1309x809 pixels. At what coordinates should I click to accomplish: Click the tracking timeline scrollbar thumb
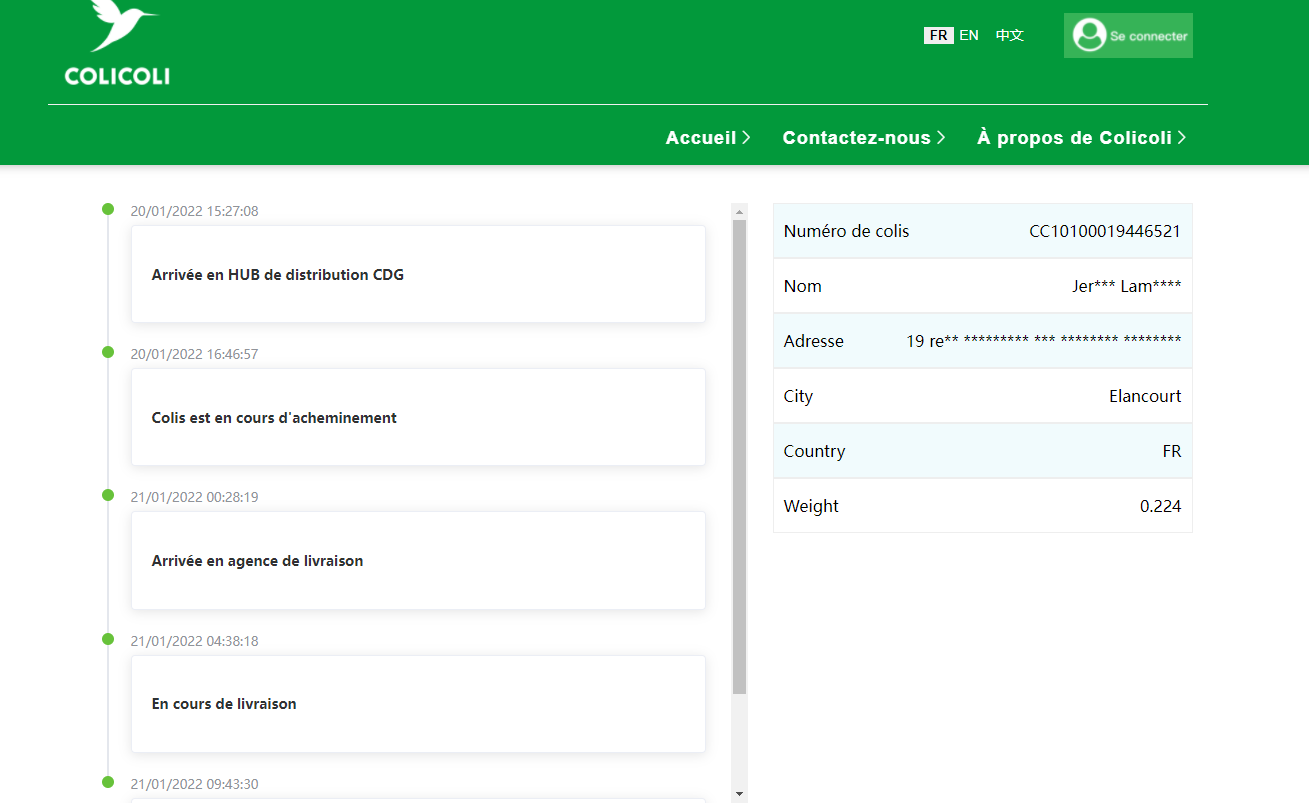tap(740, 456)
